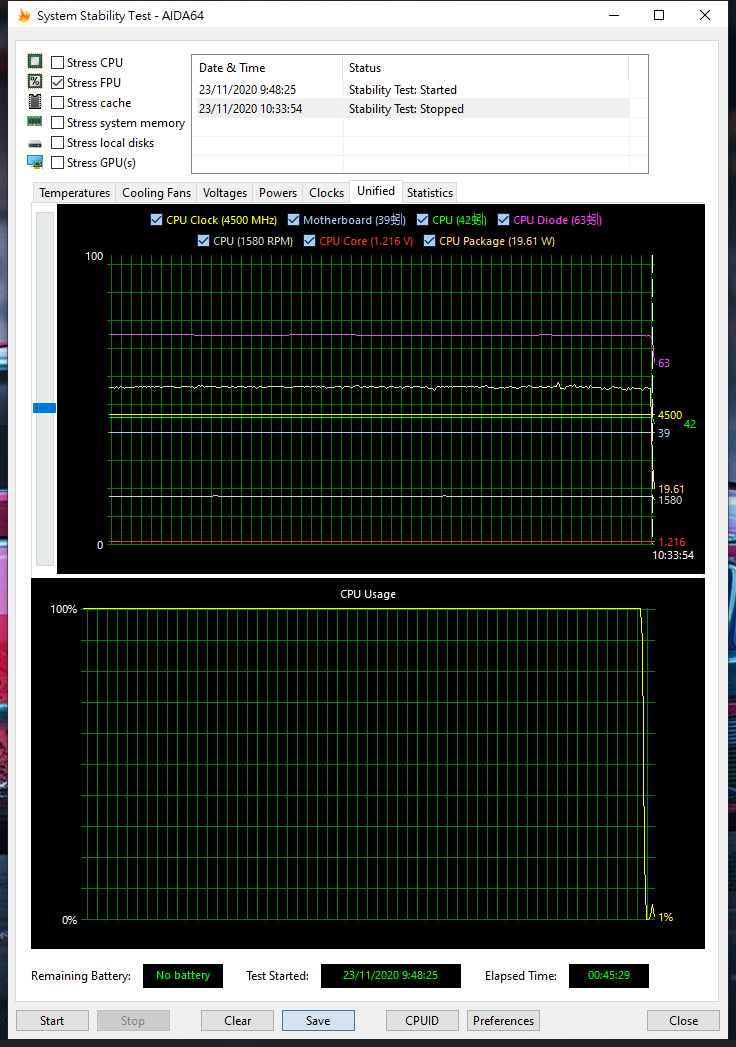Image resolution: width=736 pixels, height=1047 pixels.
Task: Switch to the Temperatures tab
Action: point(74,192)
